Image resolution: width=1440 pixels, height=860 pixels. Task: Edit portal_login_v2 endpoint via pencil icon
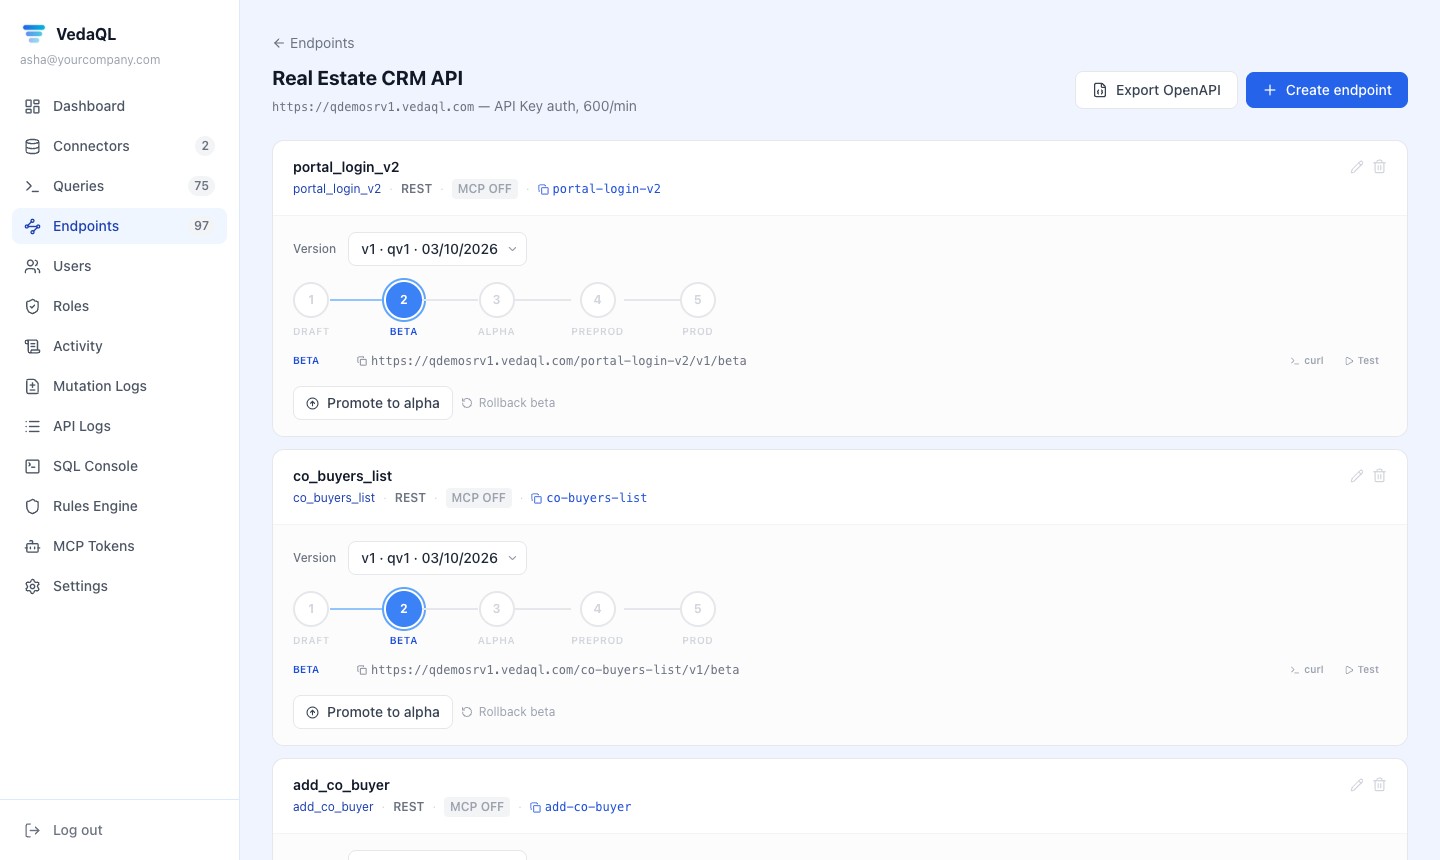click(x=1357, y=167)
